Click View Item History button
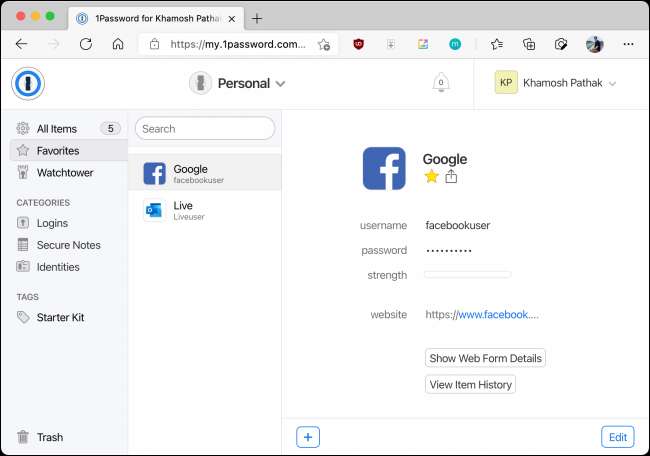The height and width of the screenshot is (456, 650). click(x=470, y=385)
